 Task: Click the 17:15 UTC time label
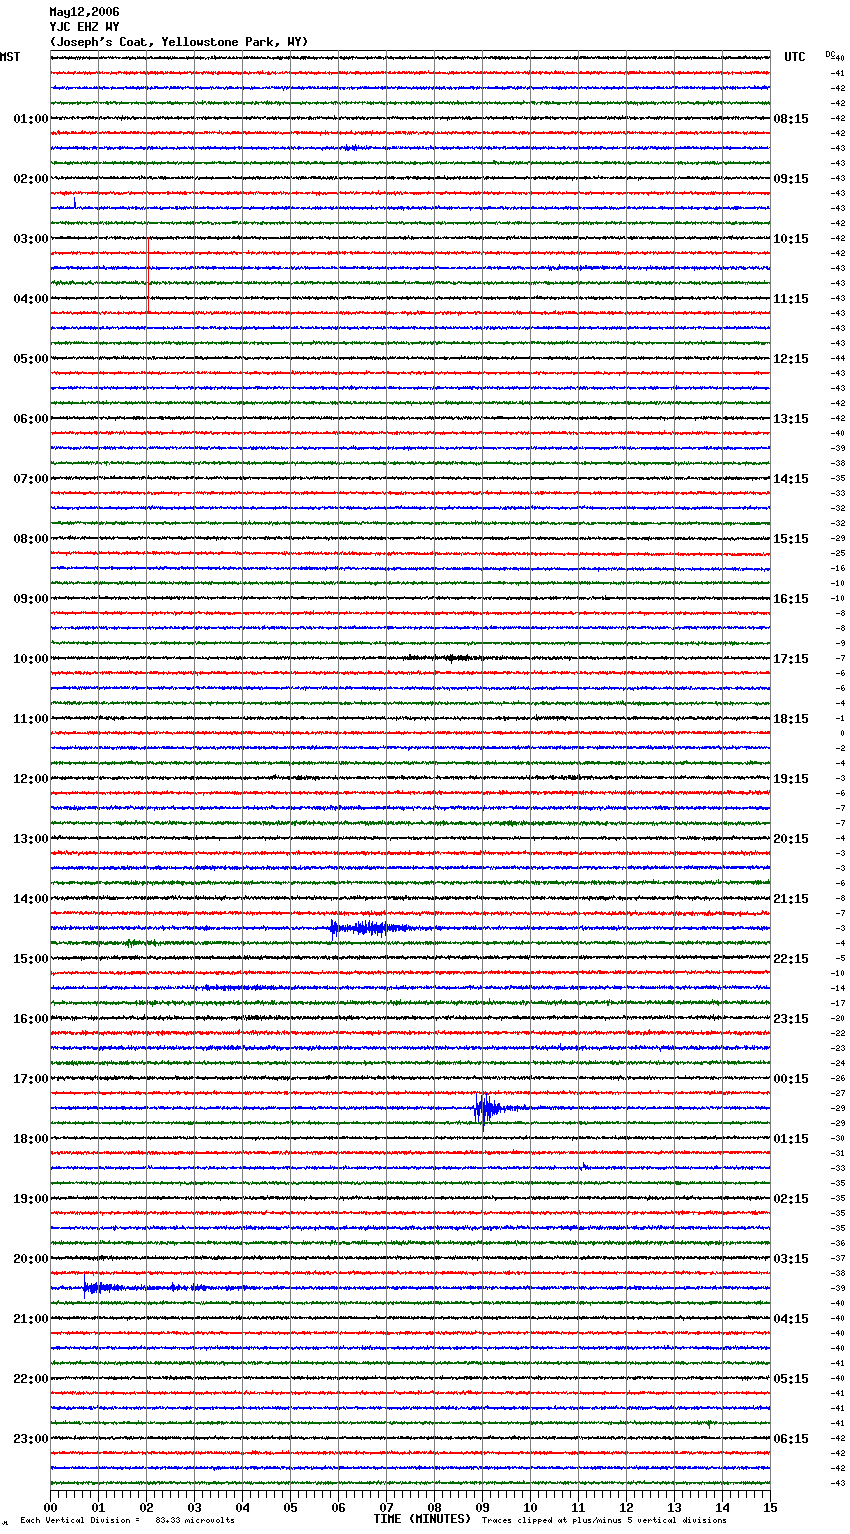(791, 659)
